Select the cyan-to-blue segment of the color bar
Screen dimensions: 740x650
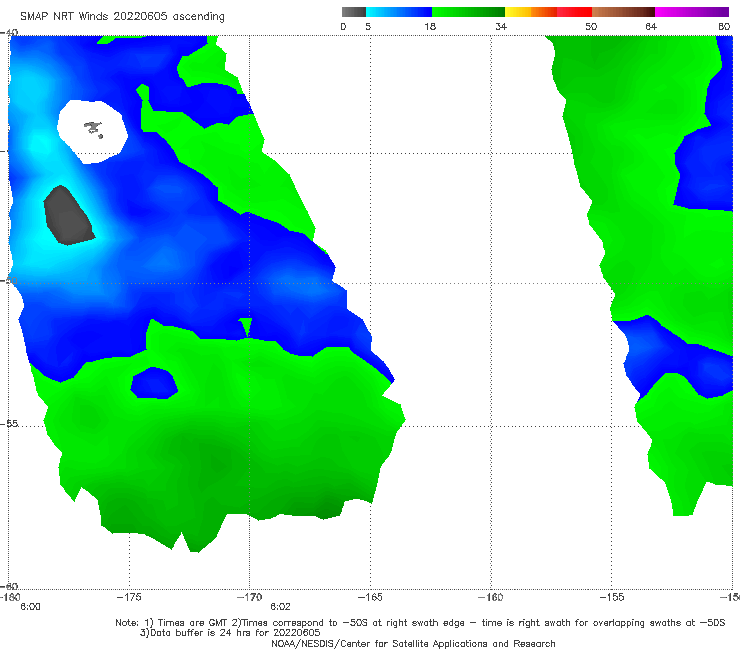point(399,12)
